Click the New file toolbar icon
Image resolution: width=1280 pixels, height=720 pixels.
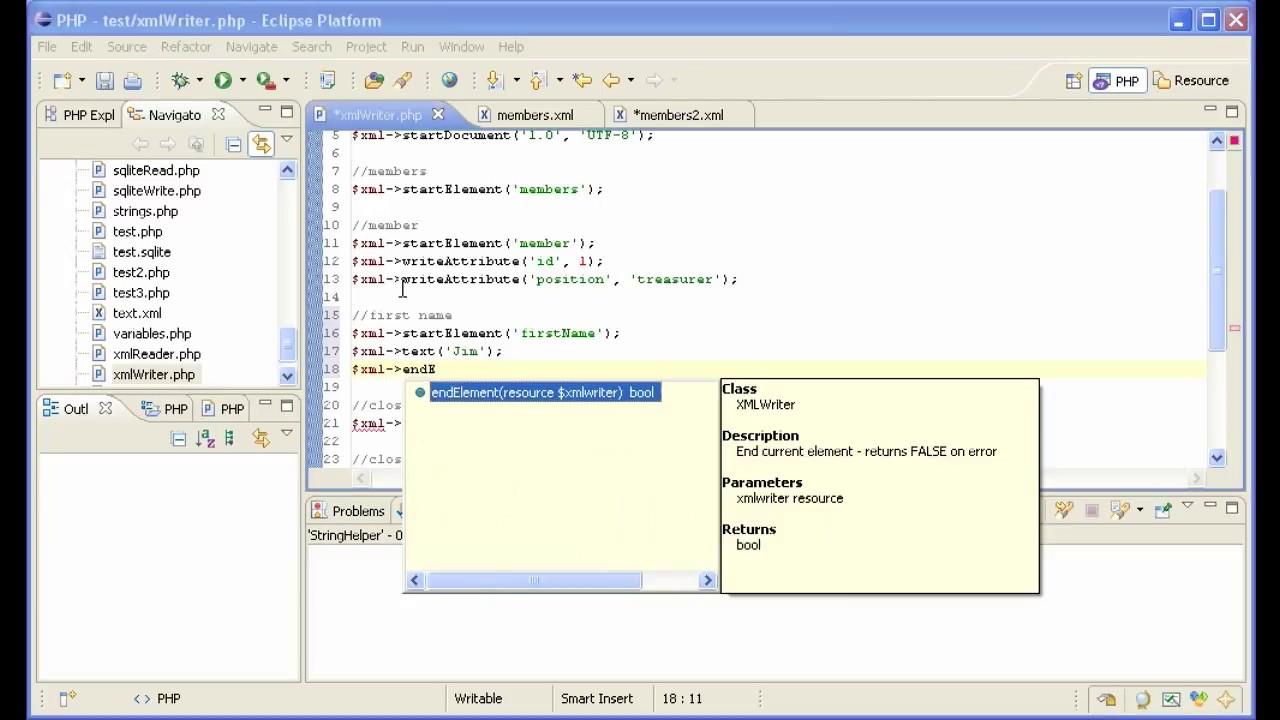(62, 81)
